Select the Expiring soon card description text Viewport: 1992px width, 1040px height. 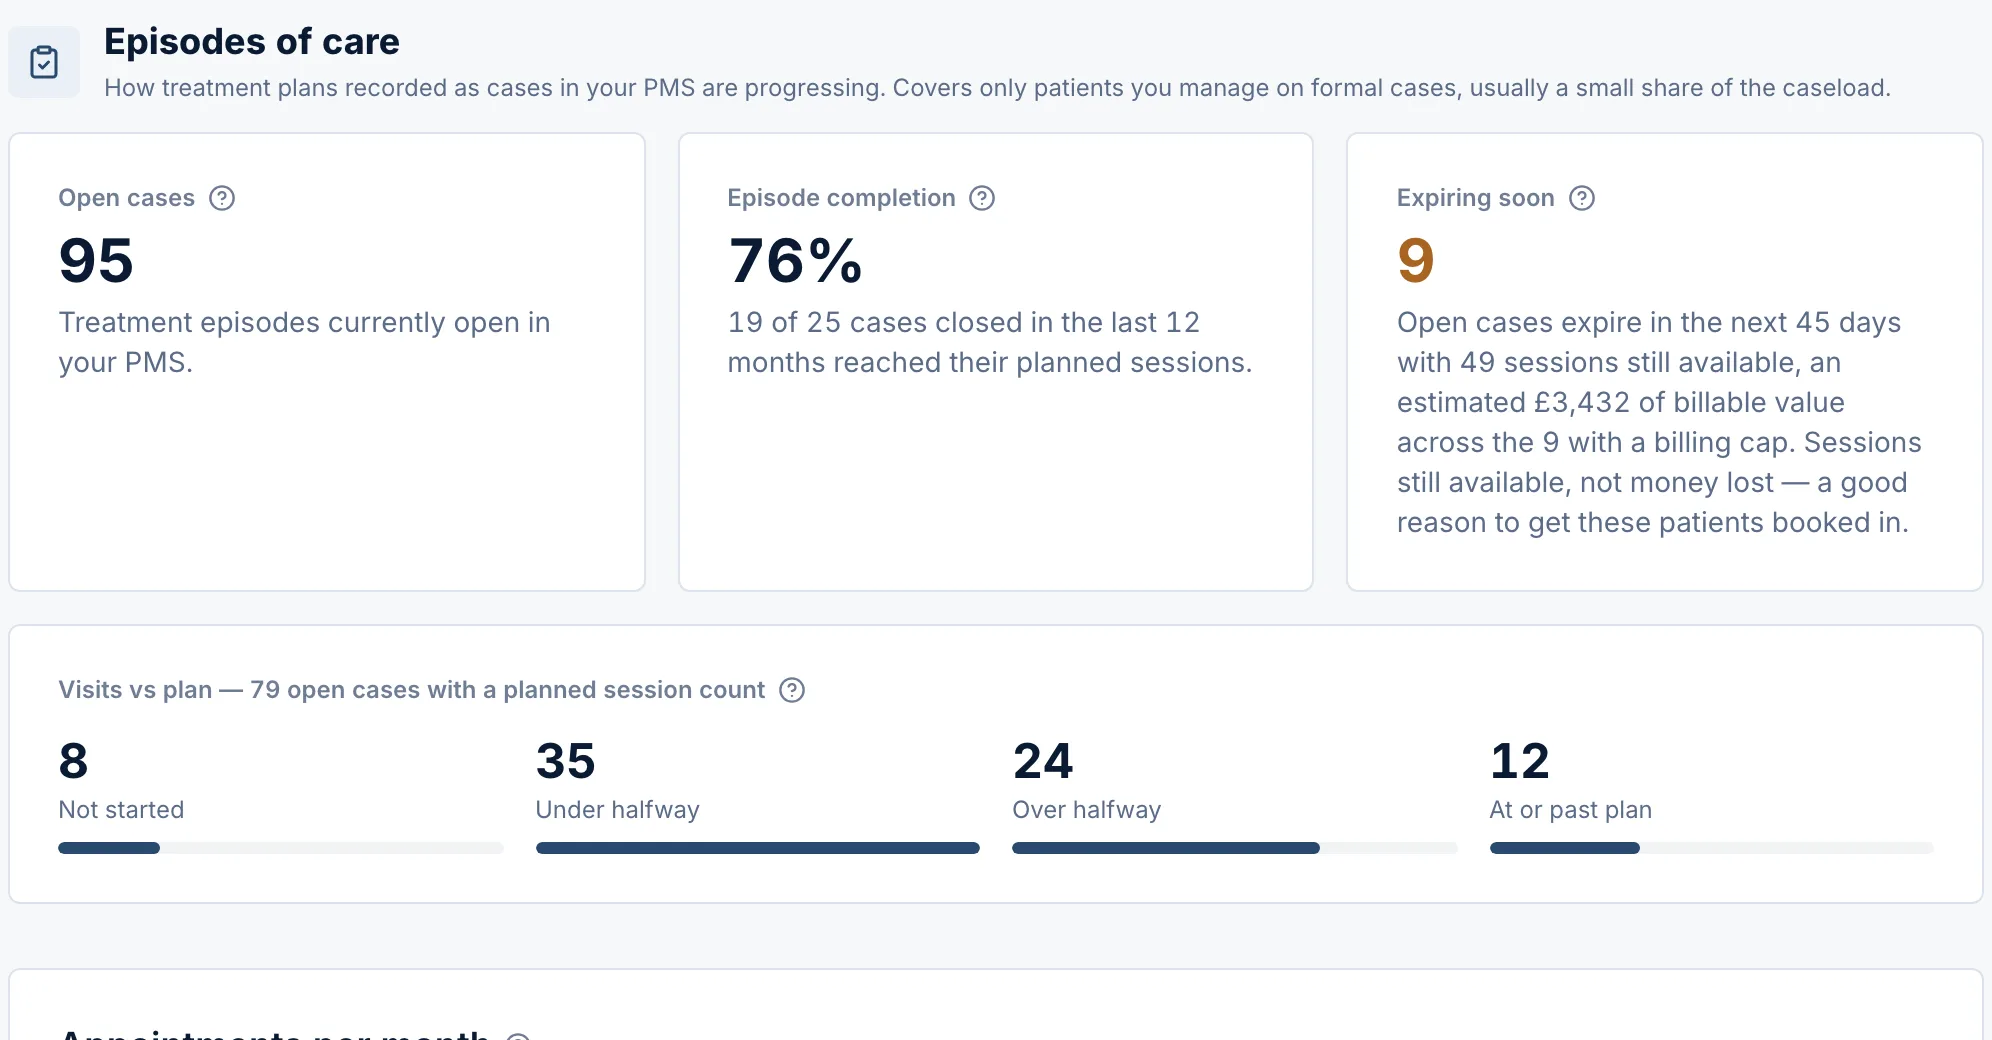[1659, 422]
